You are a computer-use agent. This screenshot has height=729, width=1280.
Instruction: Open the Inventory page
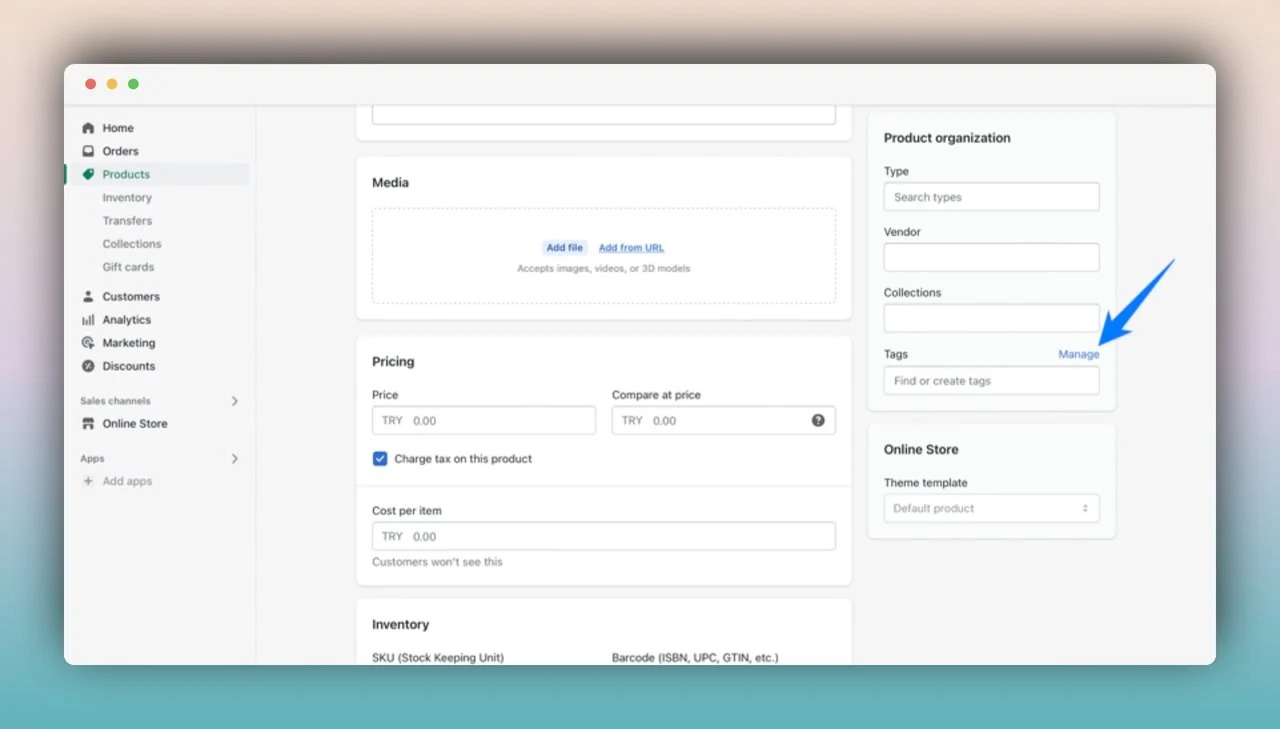click(x=127, y=197)
